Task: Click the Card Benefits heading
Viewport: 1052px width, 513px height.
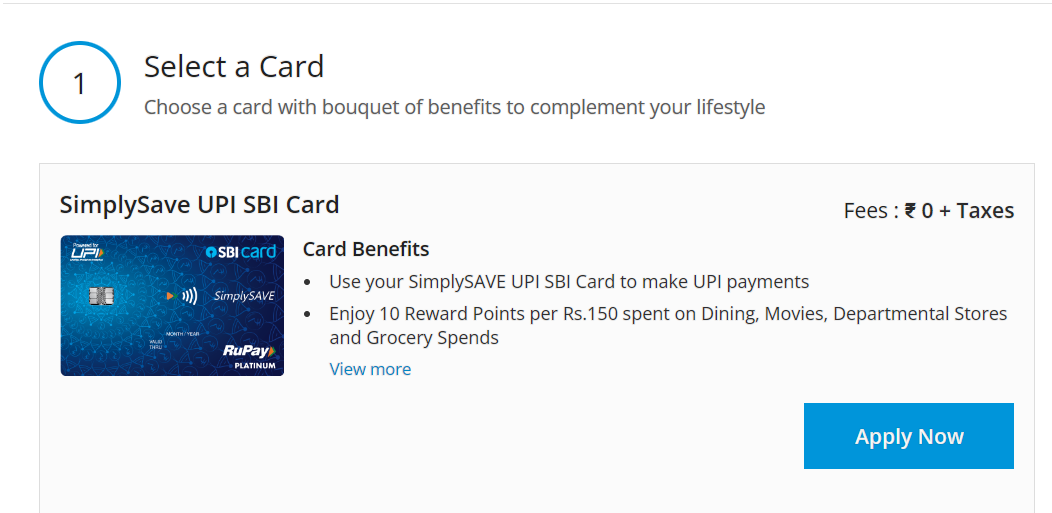Action: [x=366, y=249]
